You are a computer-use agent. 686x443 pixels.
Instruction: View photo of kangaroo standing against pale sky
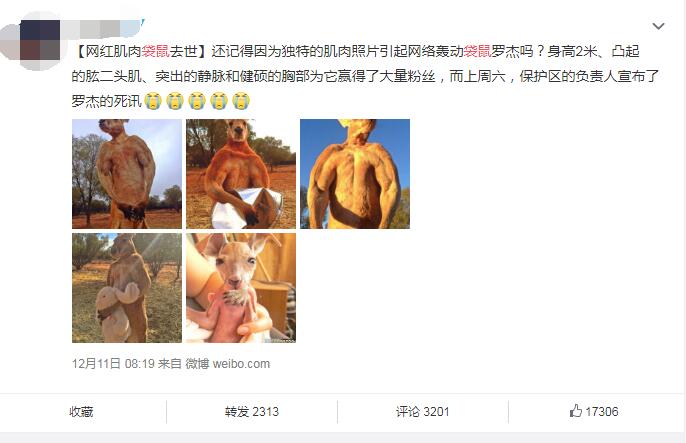127,174
